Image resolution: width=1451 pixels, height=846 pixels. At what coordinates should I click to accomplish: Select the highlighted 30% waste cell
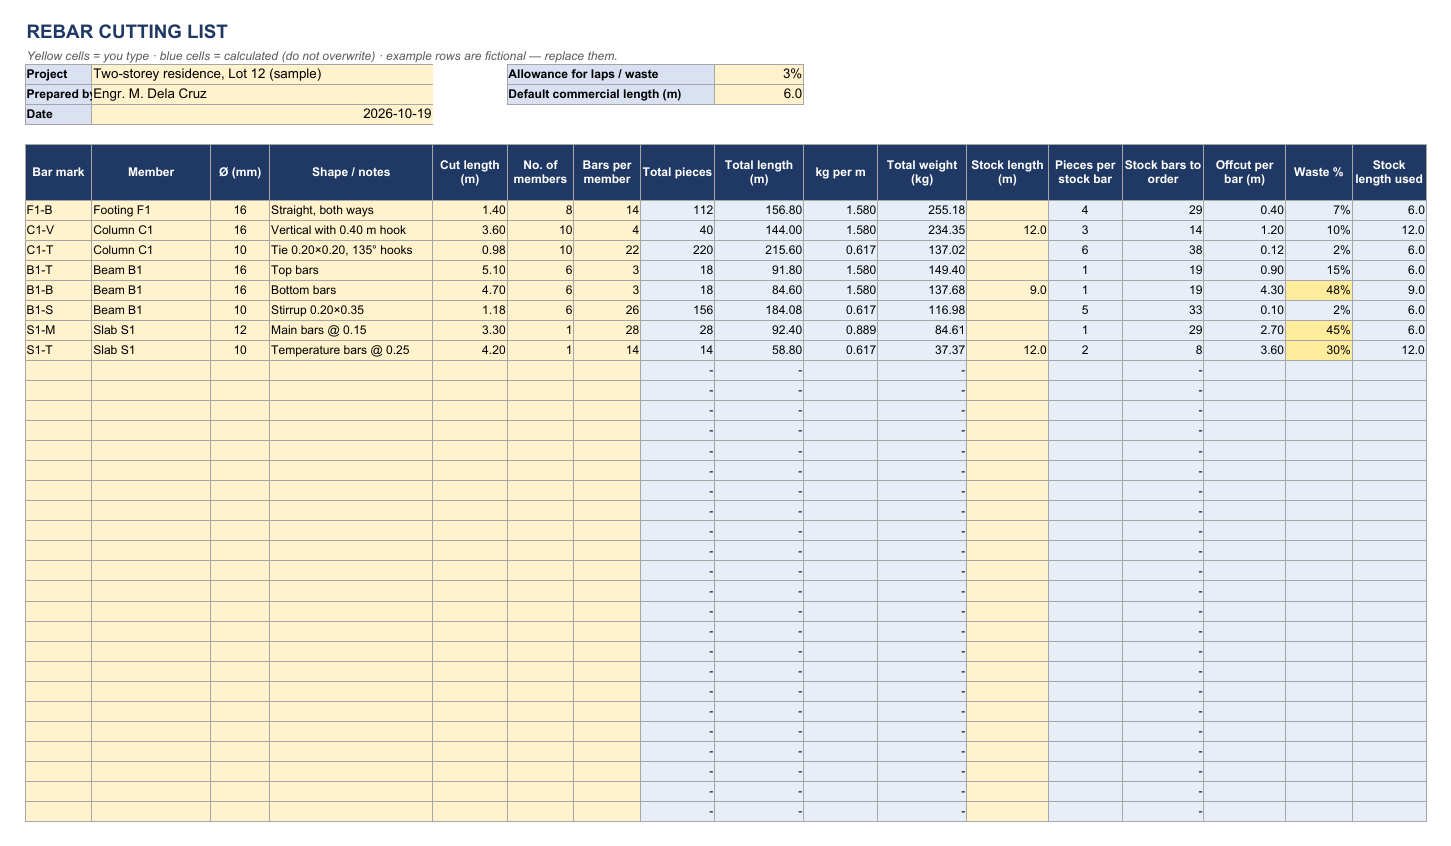pyautogui.click(x=1318, y=350)
